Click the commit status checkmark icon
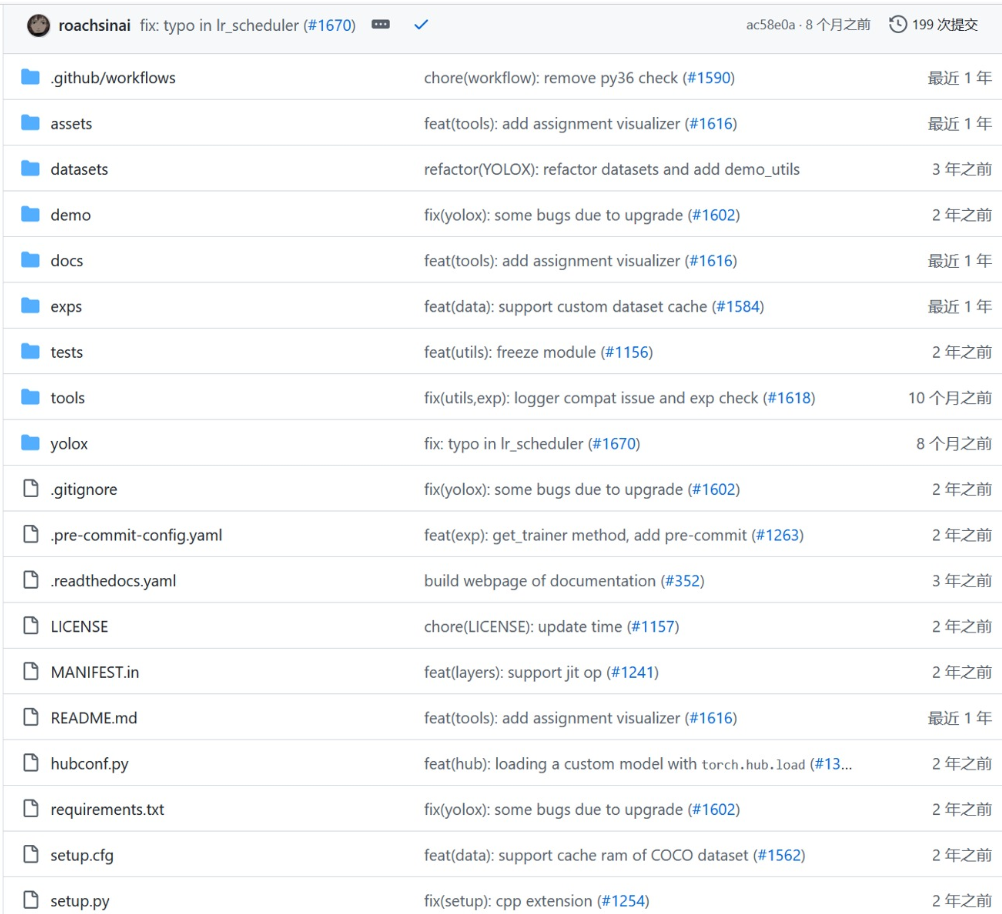 [x=421, y=25]
